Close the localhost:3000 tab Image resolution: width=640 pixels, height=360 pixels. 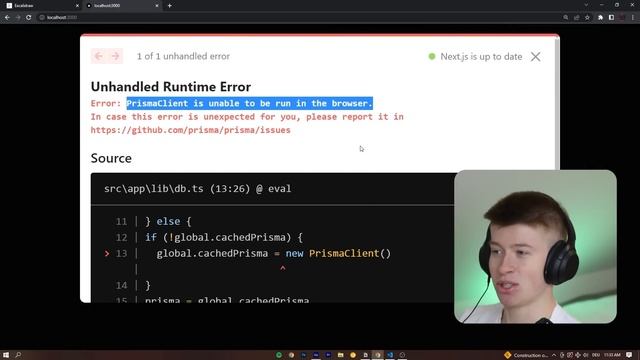pyautogui.click(x=157, y=6)
